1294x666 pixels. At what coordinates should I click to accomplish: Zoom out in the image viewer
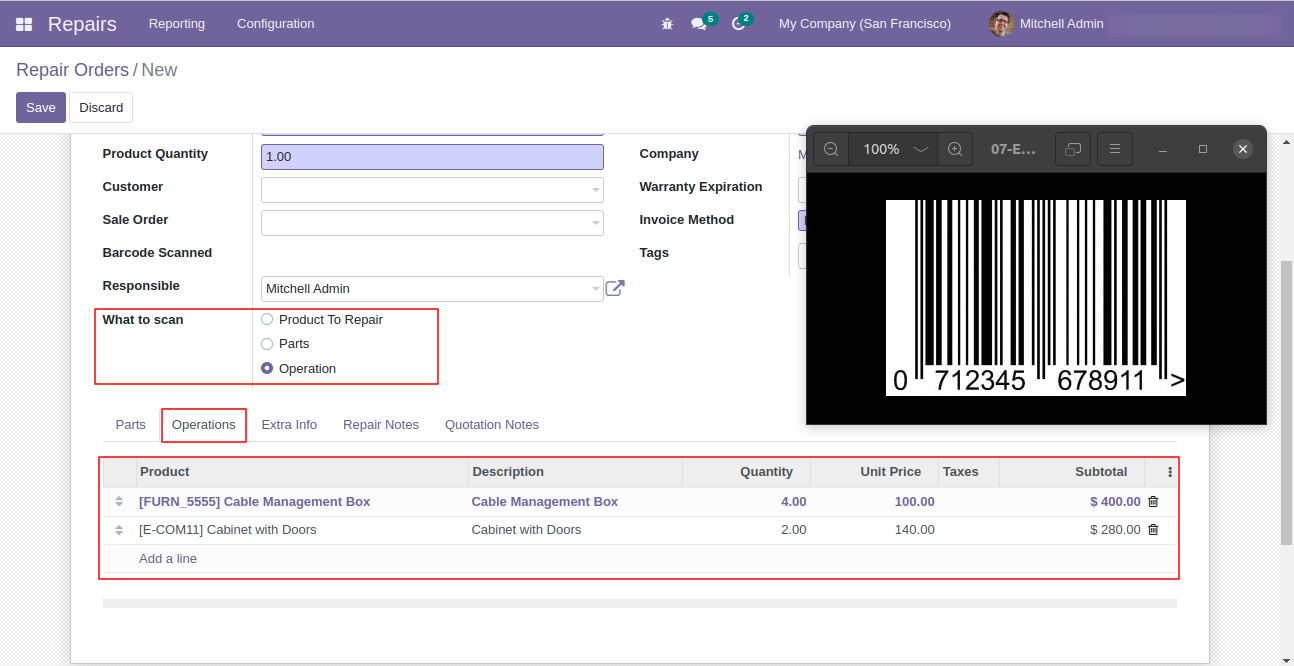click(831, 149)
